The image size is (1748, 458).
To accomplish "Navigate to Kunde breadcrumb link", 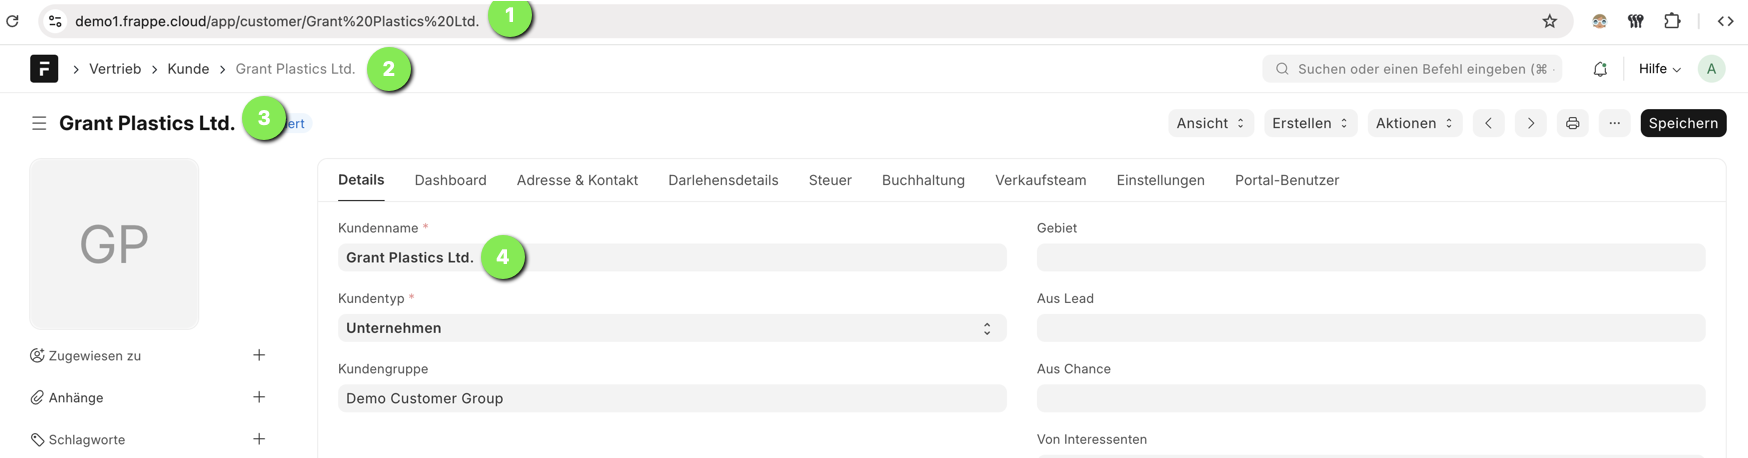I will [188, 69].
